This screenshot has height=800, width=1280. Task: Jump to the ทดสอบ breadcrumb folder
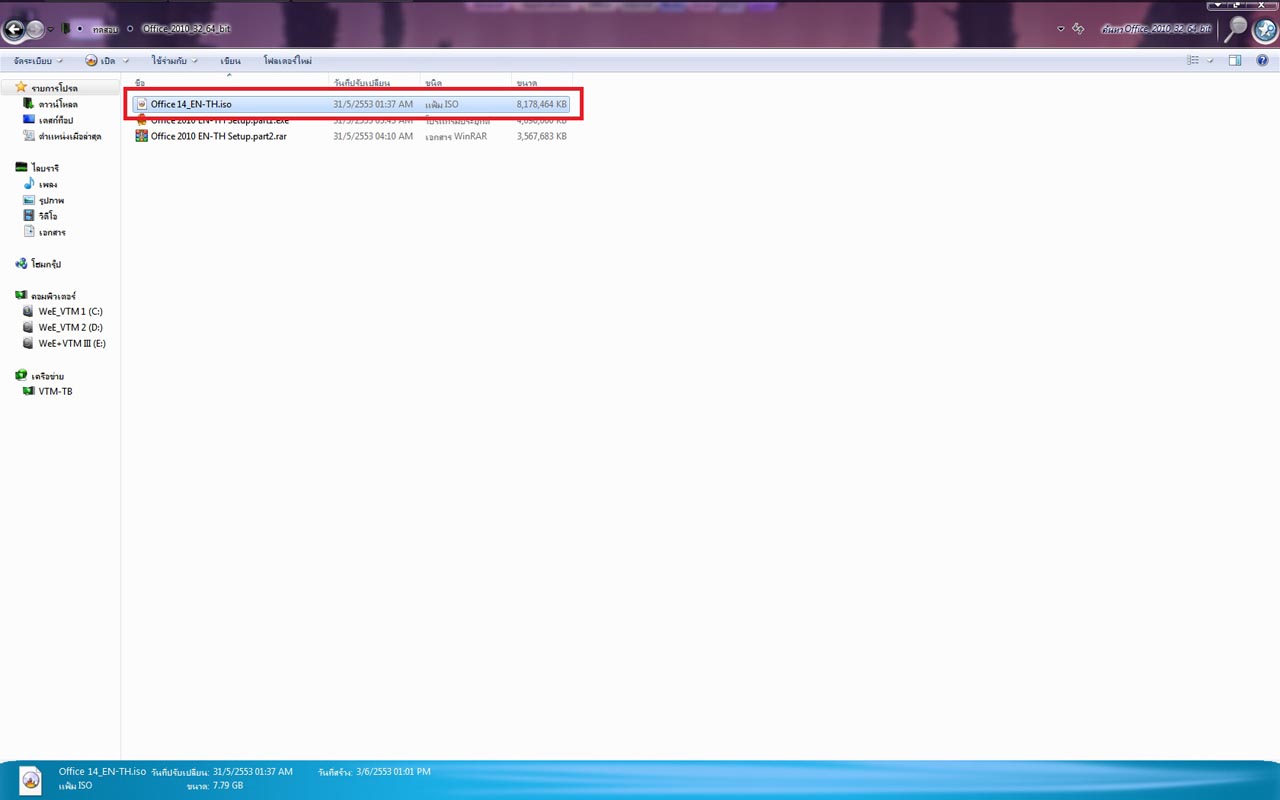[x=105, y=29]
